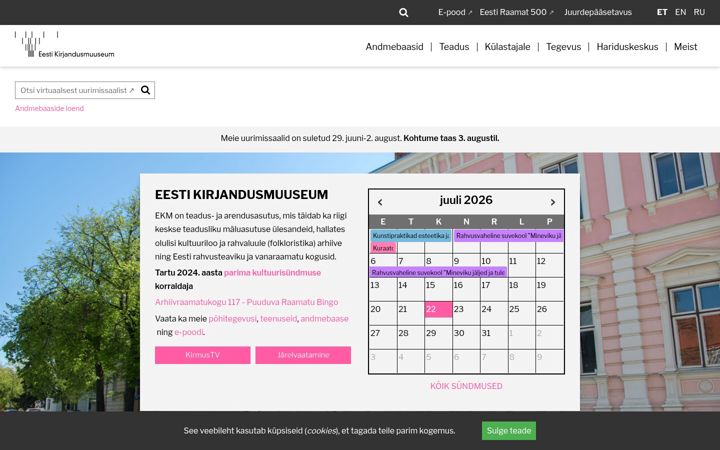Select day 10 in the calendar
The width and height of the screenshot is (720, 450).
[494, 265]
